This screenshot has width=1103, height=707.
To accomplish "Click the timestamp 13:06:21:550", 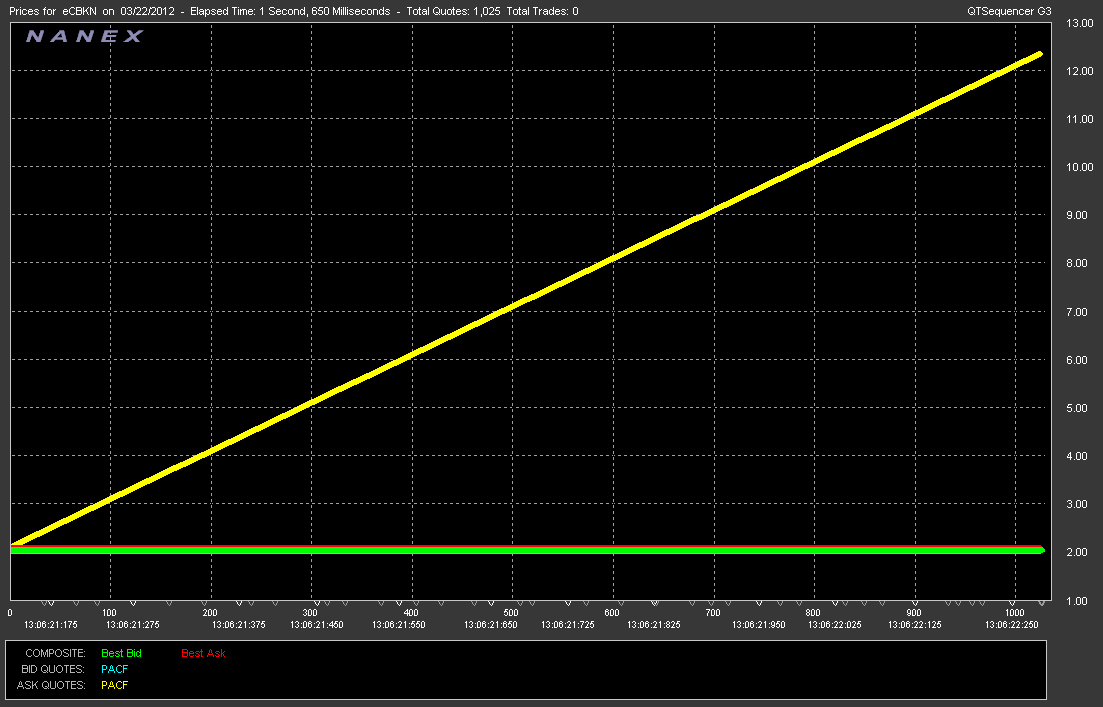I will 399,625.
